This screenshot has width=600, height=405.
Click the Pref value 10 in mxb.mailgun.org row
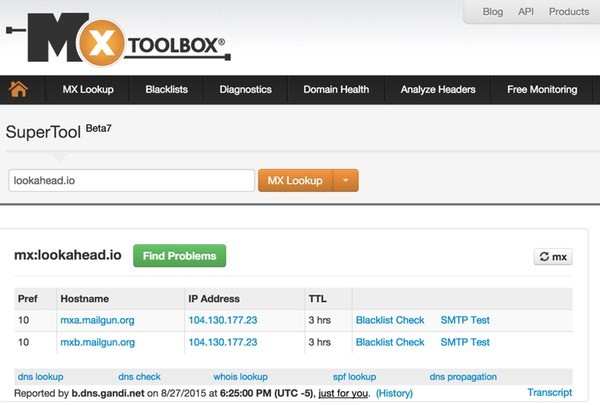coord(23,342)
